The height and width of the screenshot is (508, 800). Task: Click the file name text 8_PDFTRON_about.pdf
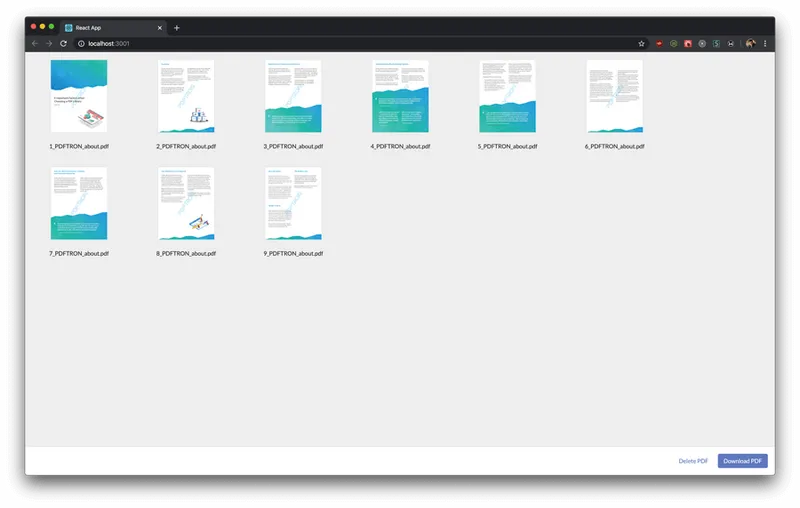coord(186,253)
